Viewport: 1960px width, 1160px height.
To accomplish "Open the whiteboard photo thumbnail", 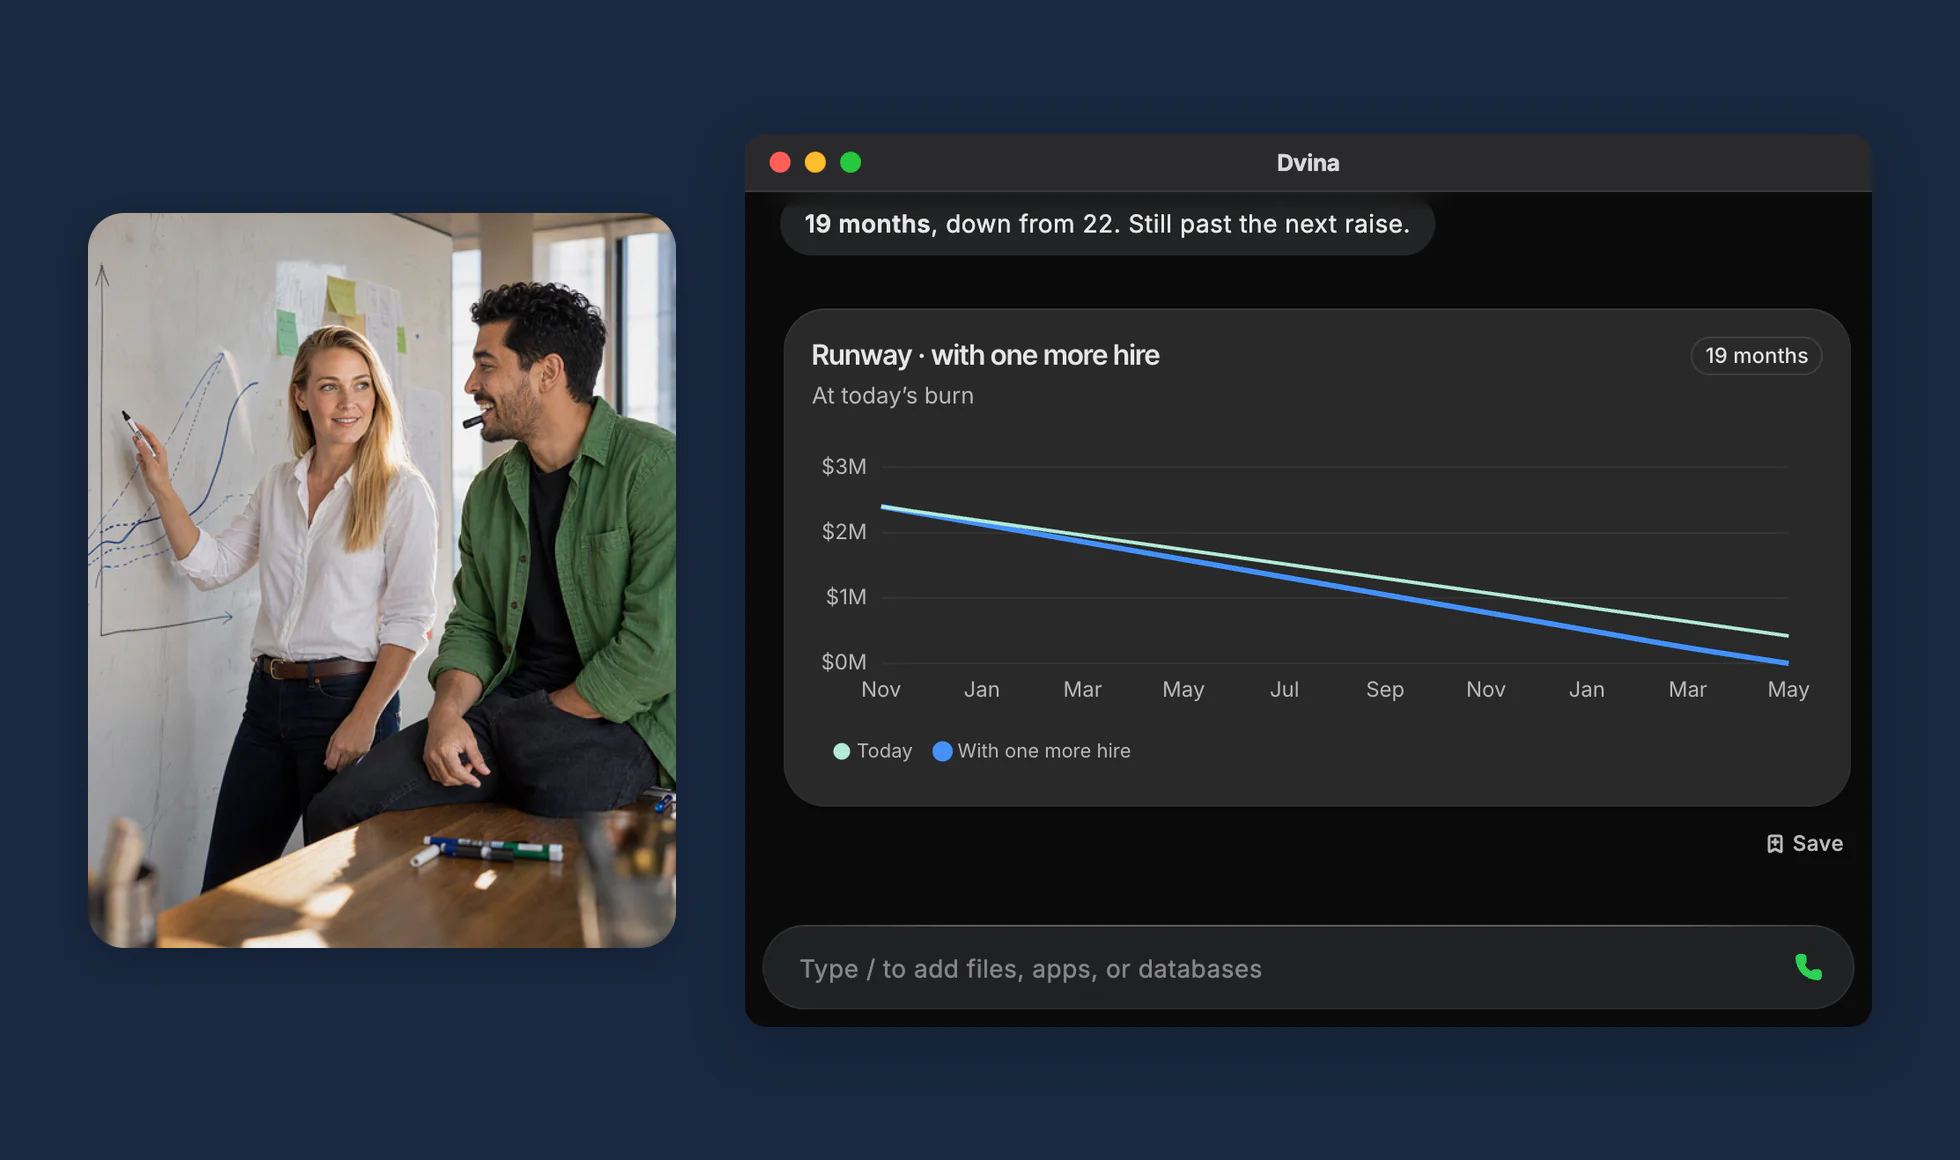I will pyautogui.click(x=382, y=580).
